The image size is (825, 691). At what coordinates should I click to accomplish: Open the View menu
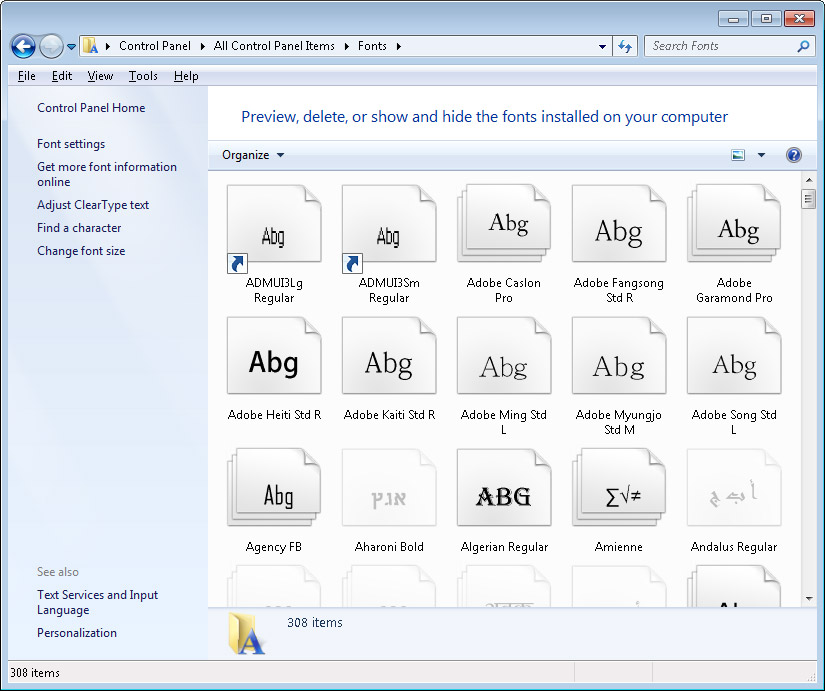[100, 76]
